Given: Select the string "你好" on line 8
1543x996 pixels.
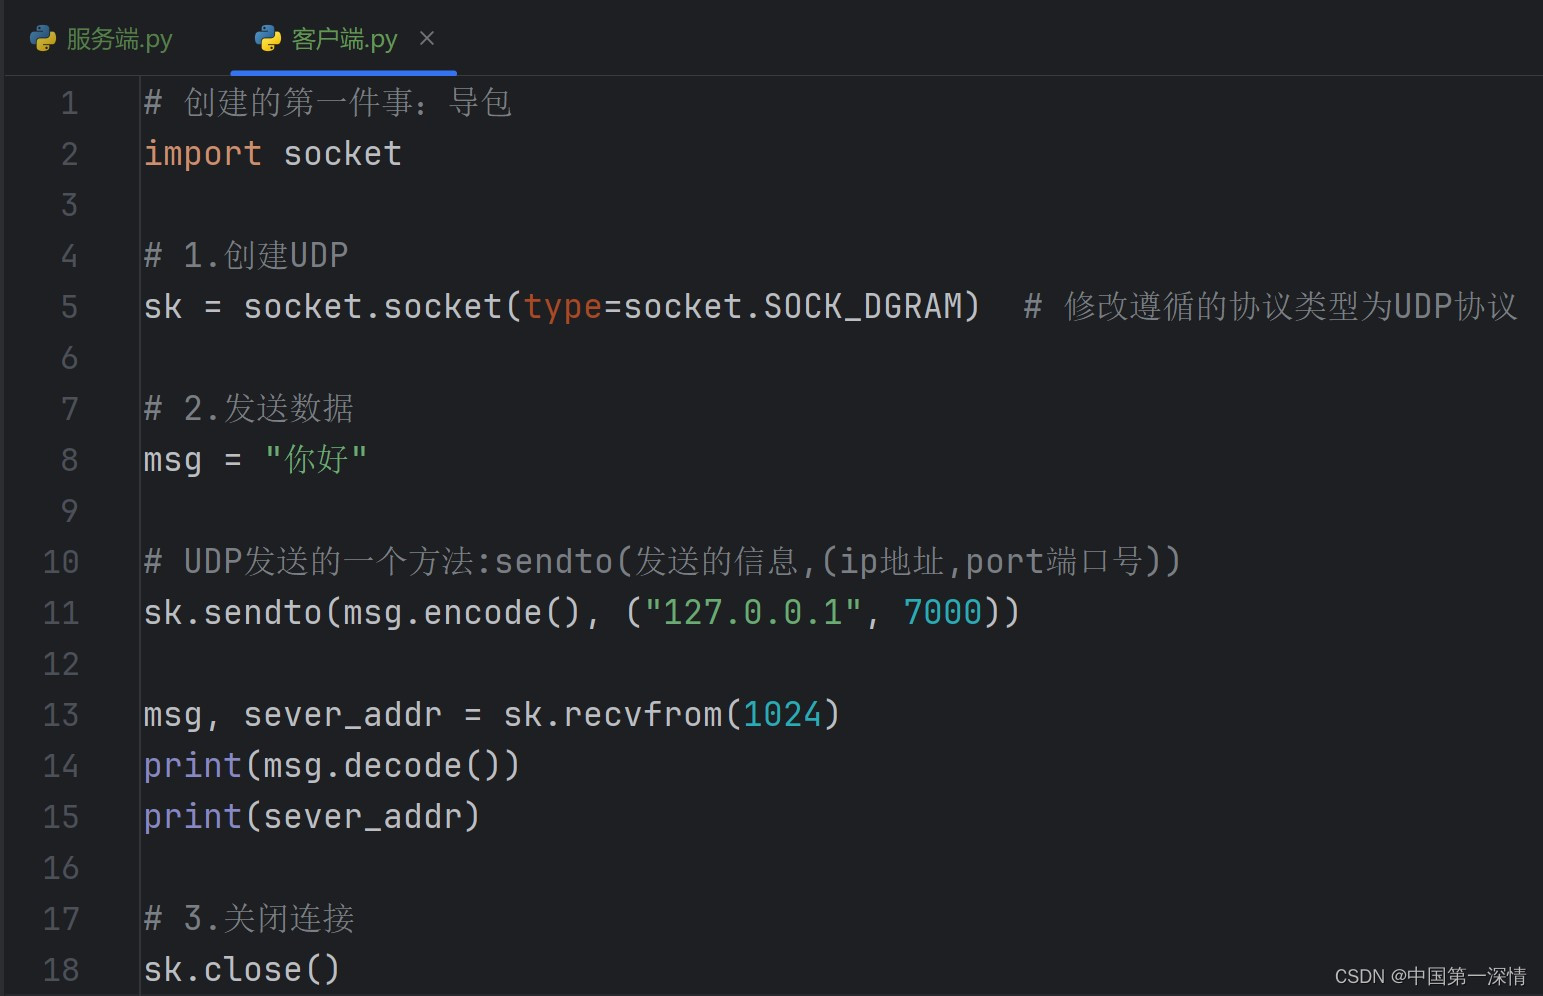Looking at the screenshot, I should point(315,459).
